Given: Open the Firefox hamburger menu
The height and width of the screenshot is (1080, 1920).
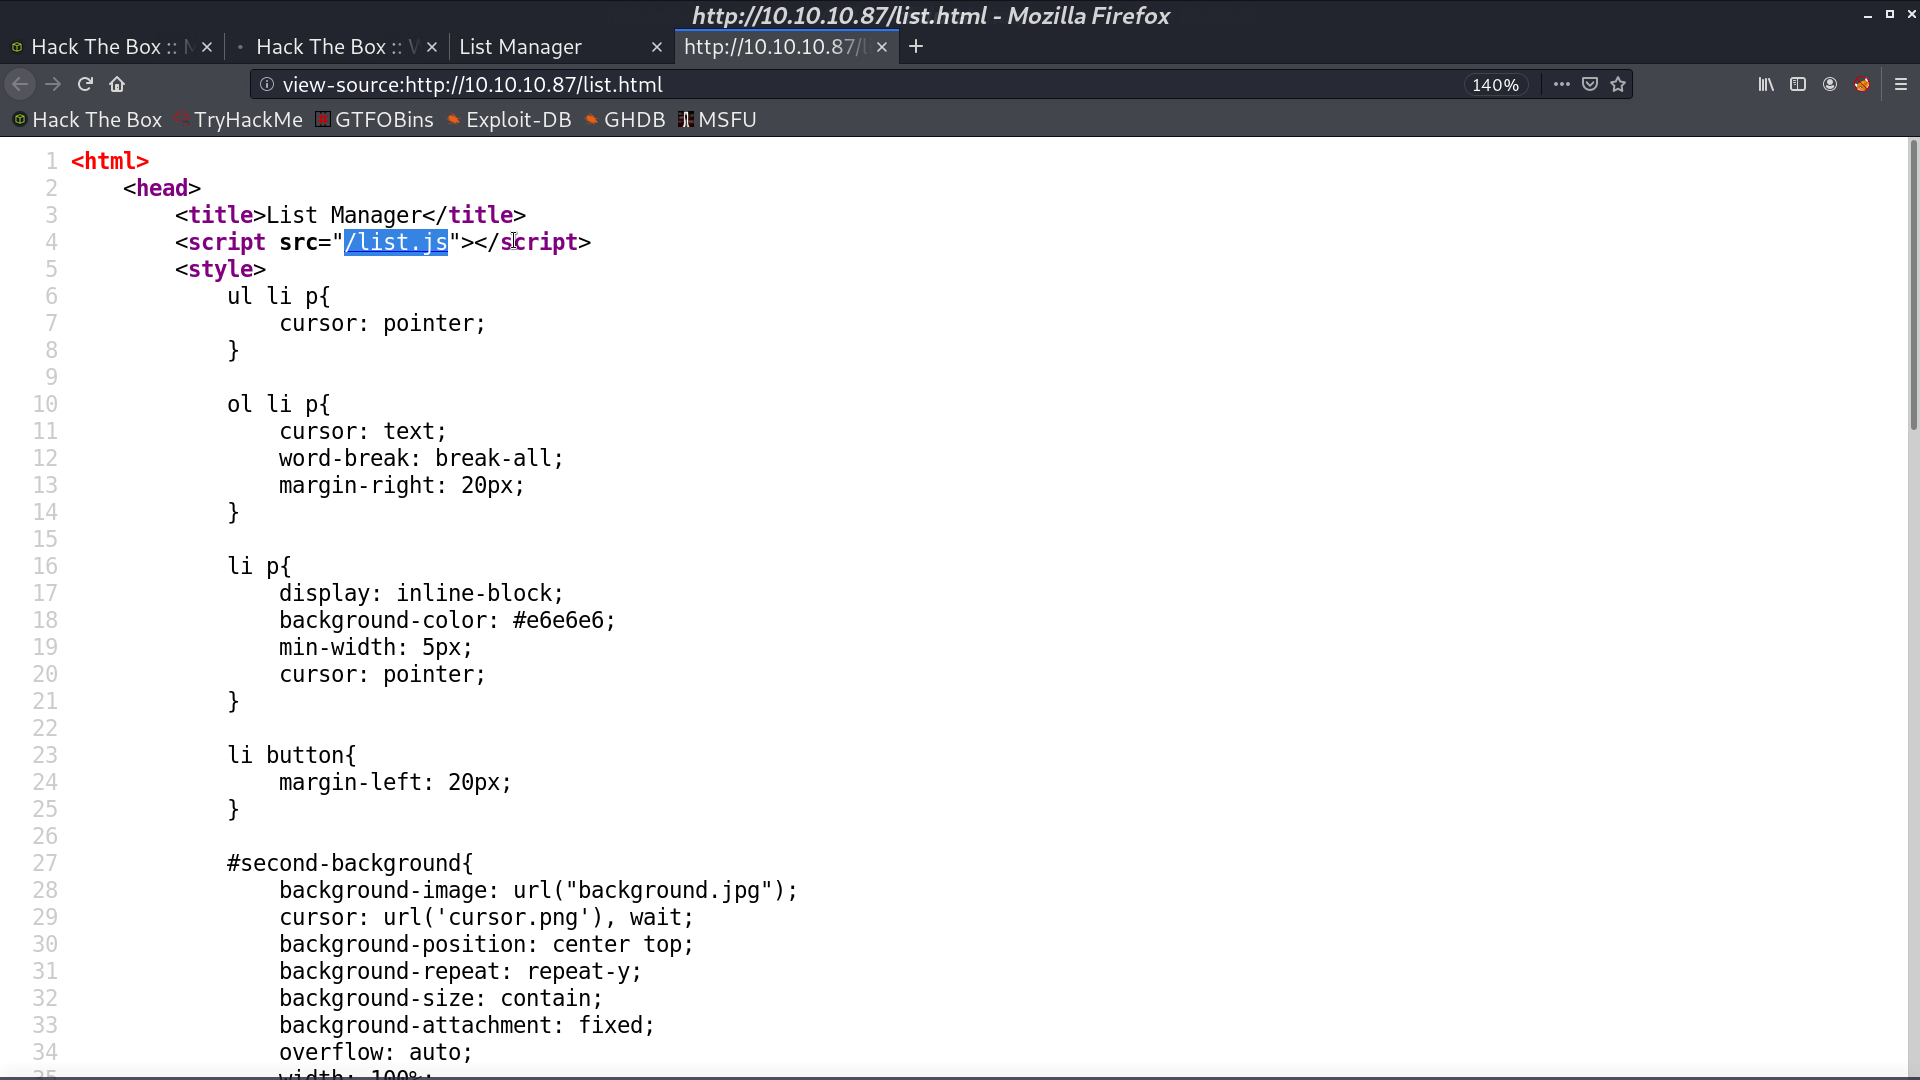Looking at the screenshot, I should 1901,85.
